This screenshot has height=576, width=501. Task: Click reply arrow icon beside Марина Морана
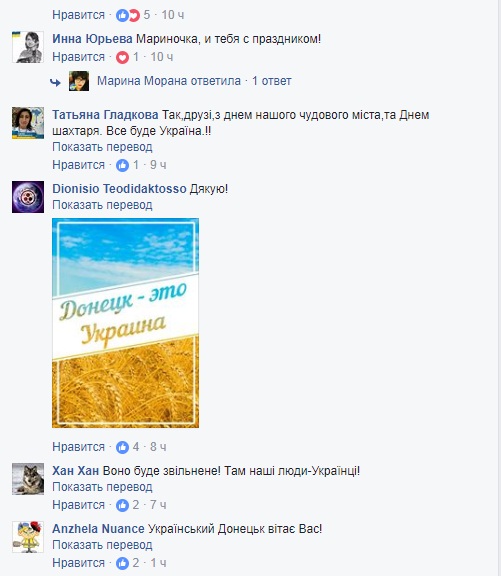[x=55, y=83]
